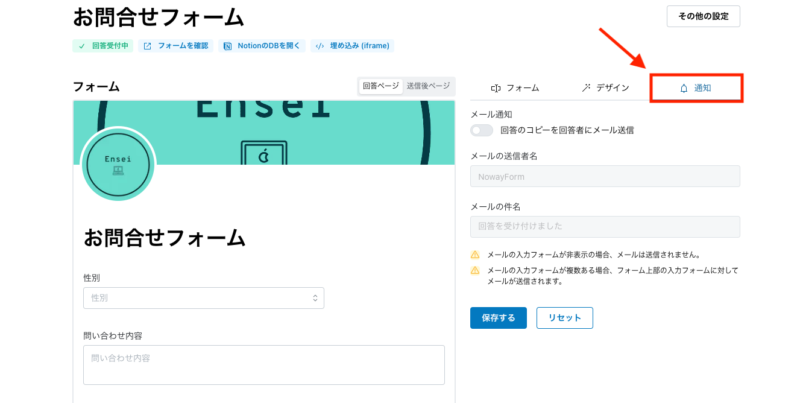Select the デザイン tab
This screenshot has width=800, height=403.
tap(605, 88)
